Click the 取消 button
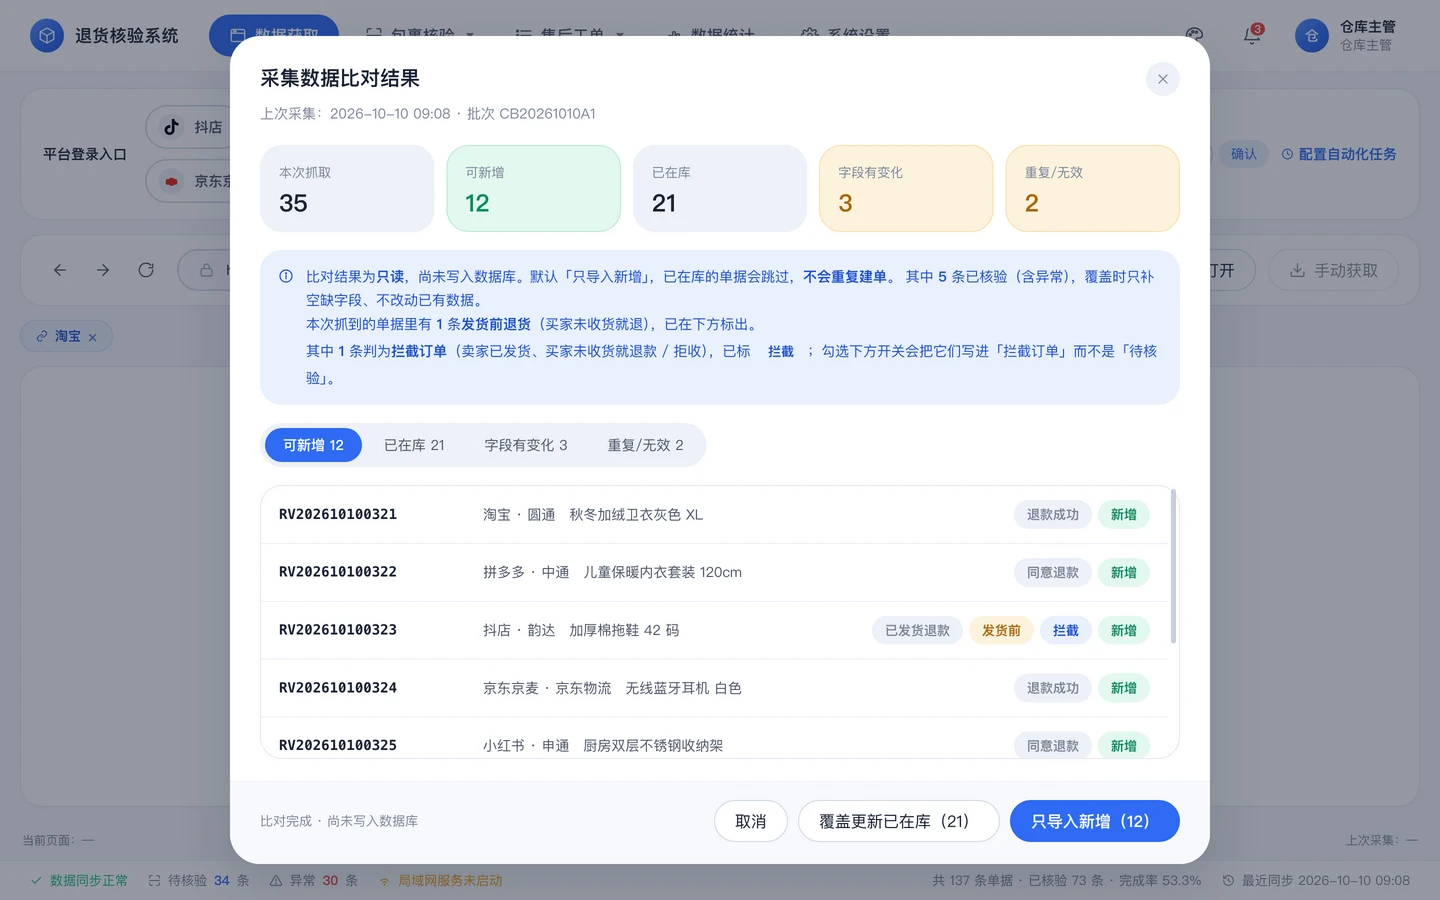 [751, 821]
